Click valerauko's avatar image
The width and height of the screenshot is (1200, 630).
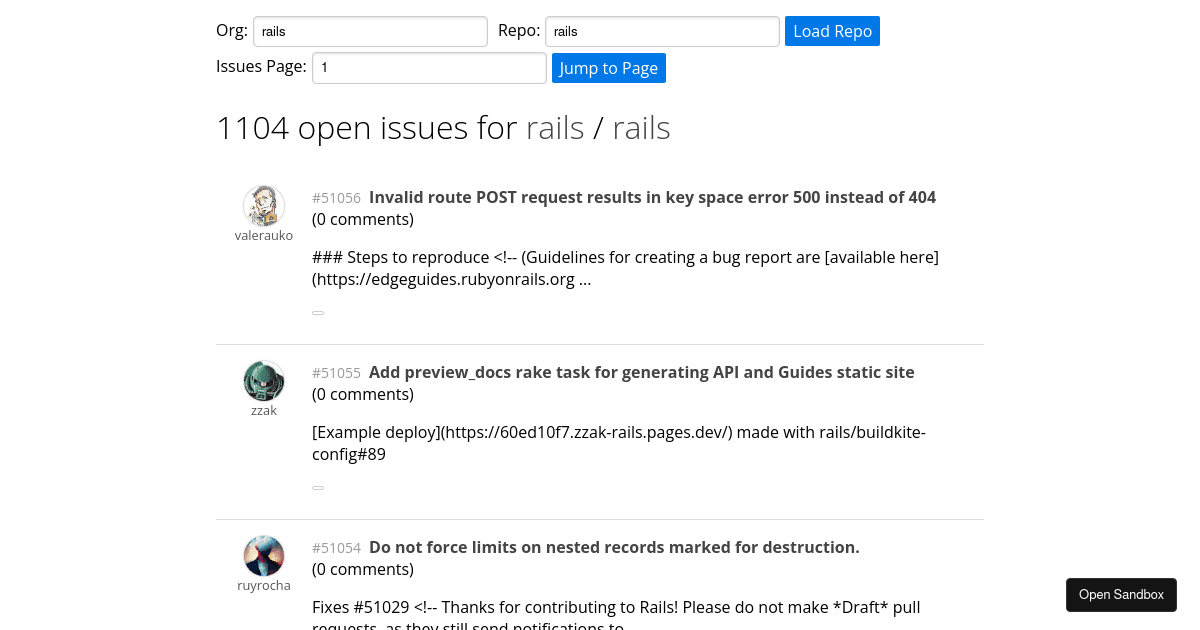(263, 205)
